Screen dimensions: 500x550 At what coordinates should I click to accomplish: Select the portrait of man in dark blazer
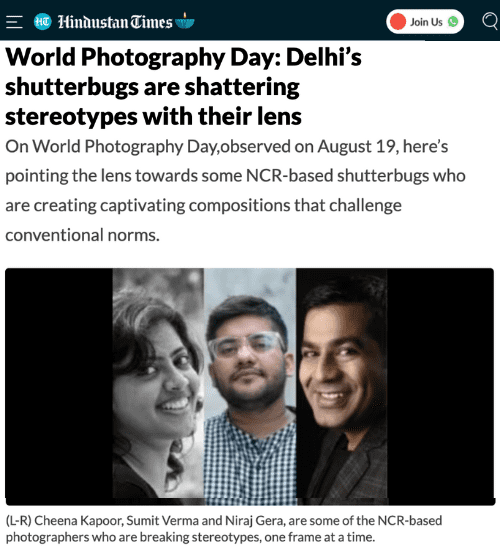[342, 384]
